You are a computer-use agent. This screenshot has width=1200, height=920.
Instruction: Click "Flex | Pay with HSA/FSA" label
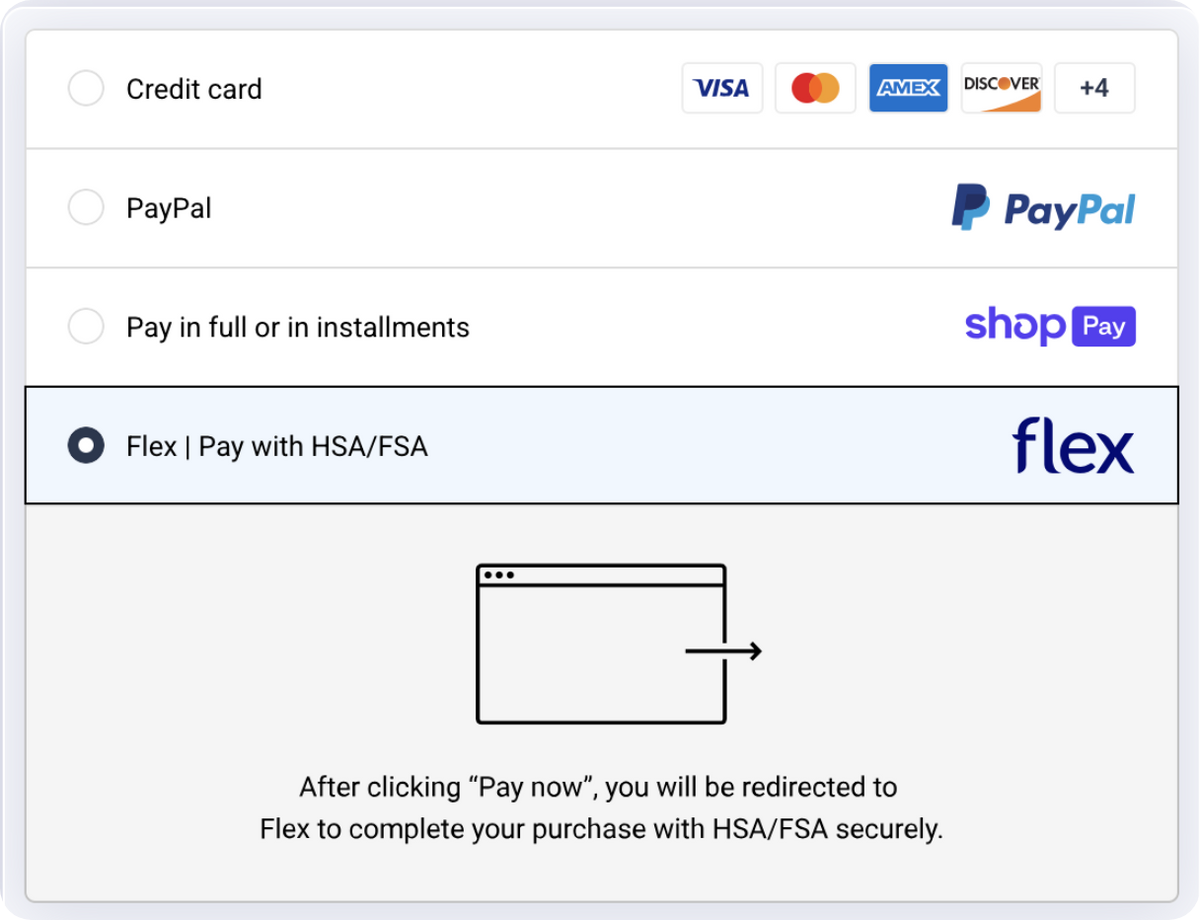pyautogui.click(x=277, y=446)
